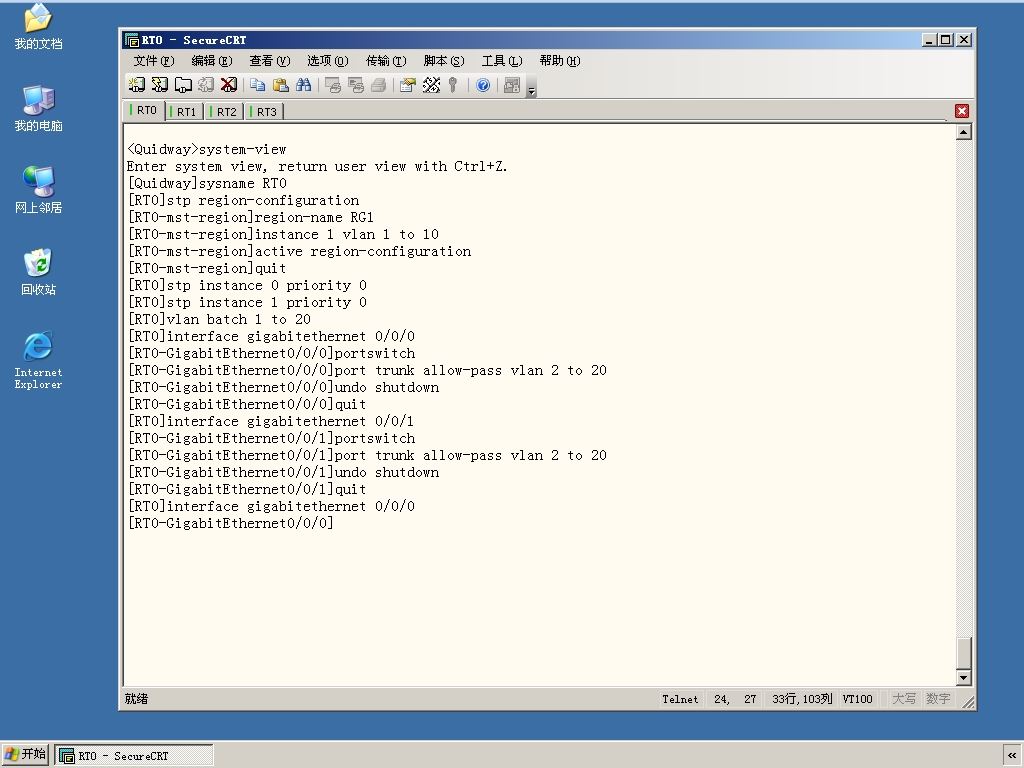
Task: Open the 文件(F) menu
Action: (154, 61)
